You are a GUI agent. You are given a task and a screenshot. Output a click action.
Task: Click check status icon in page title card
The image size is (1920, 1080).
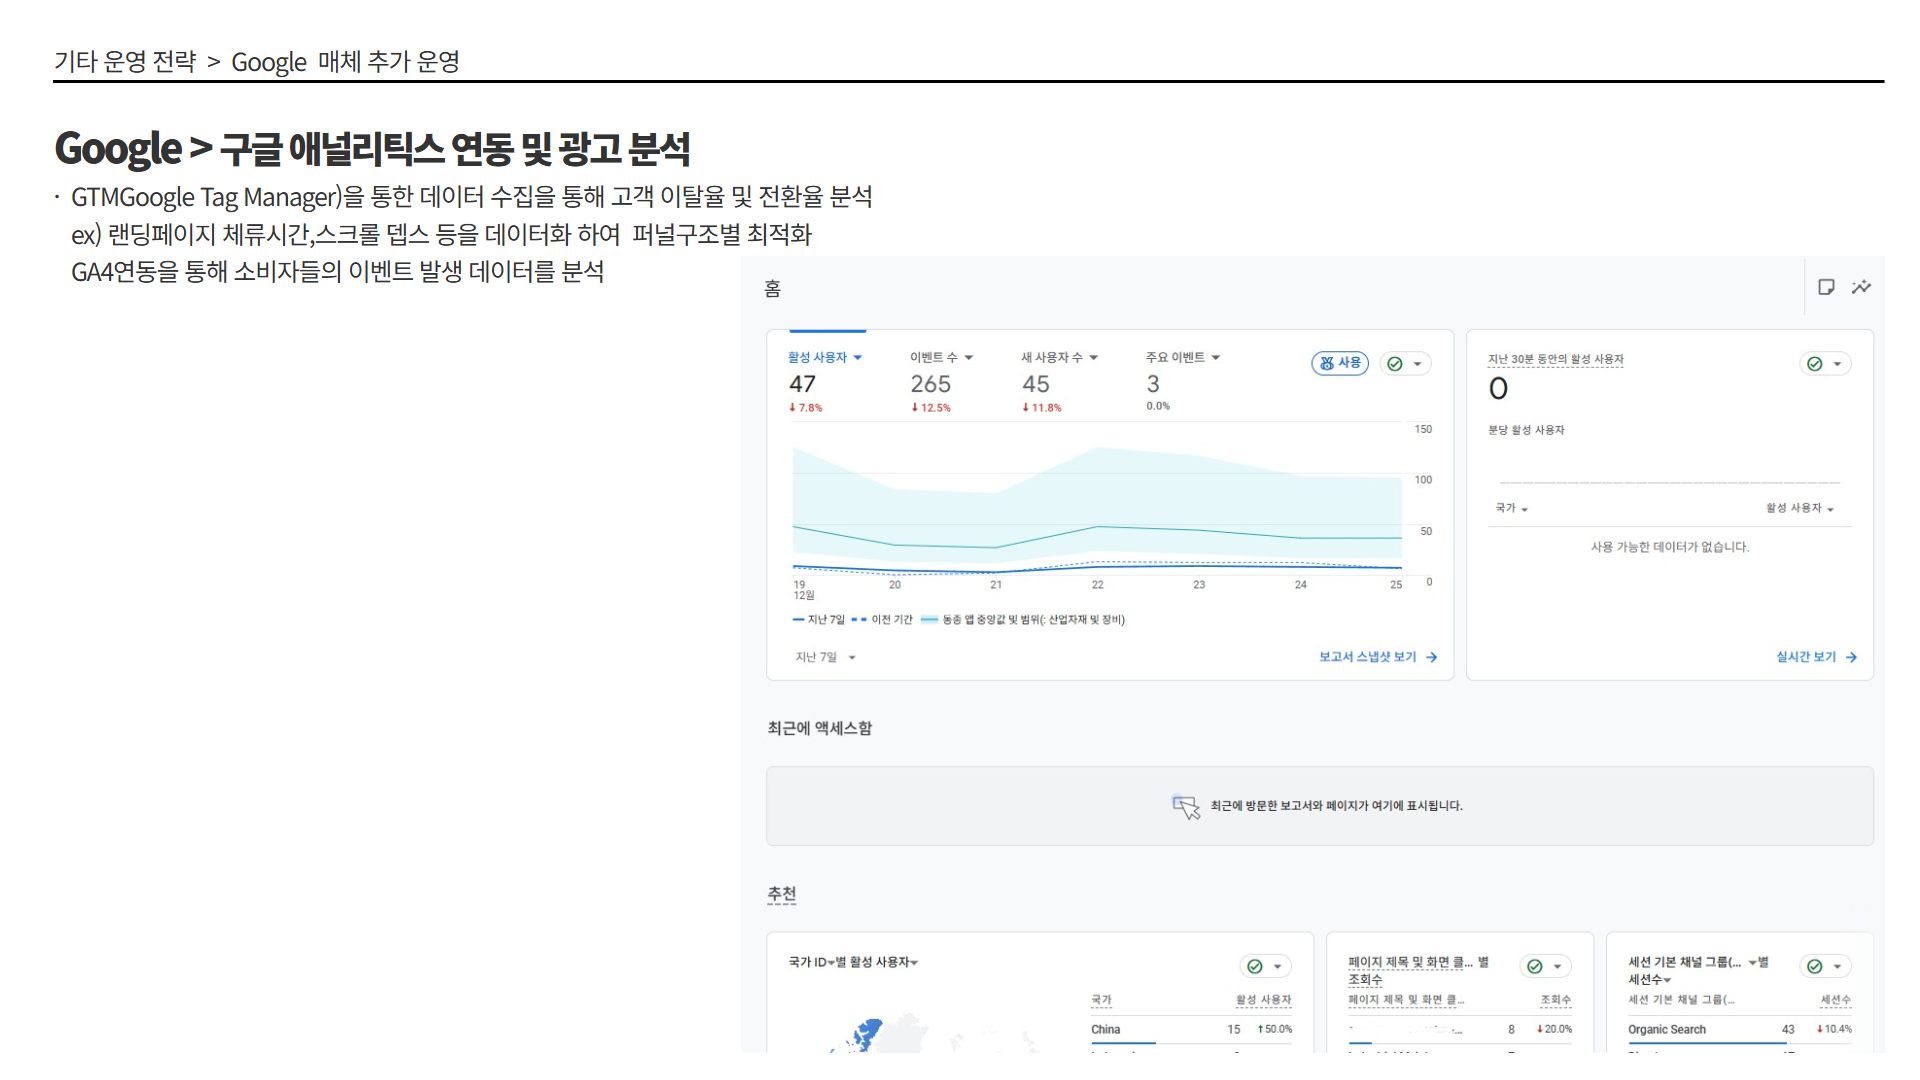coord(1535,966)
